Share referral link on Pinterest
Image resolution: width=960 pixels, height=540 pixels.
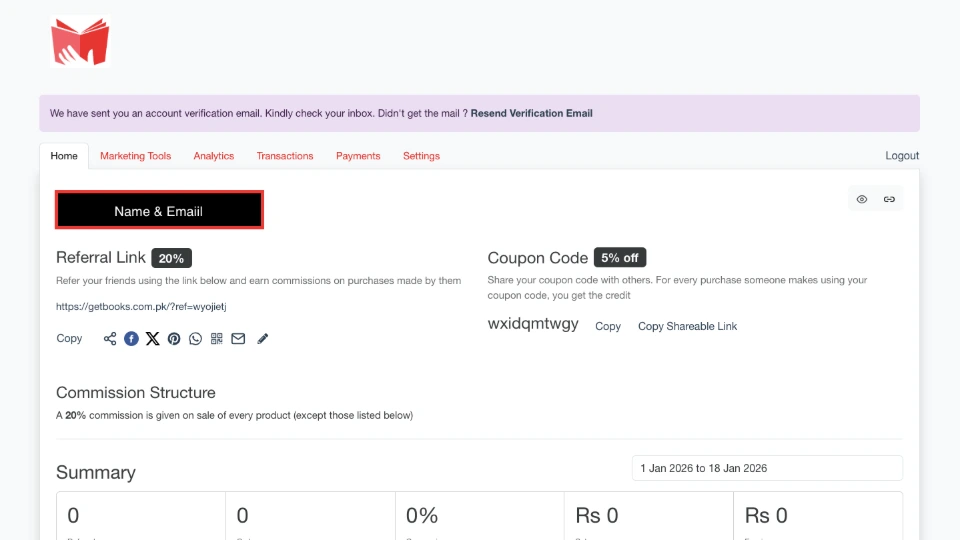174,339
